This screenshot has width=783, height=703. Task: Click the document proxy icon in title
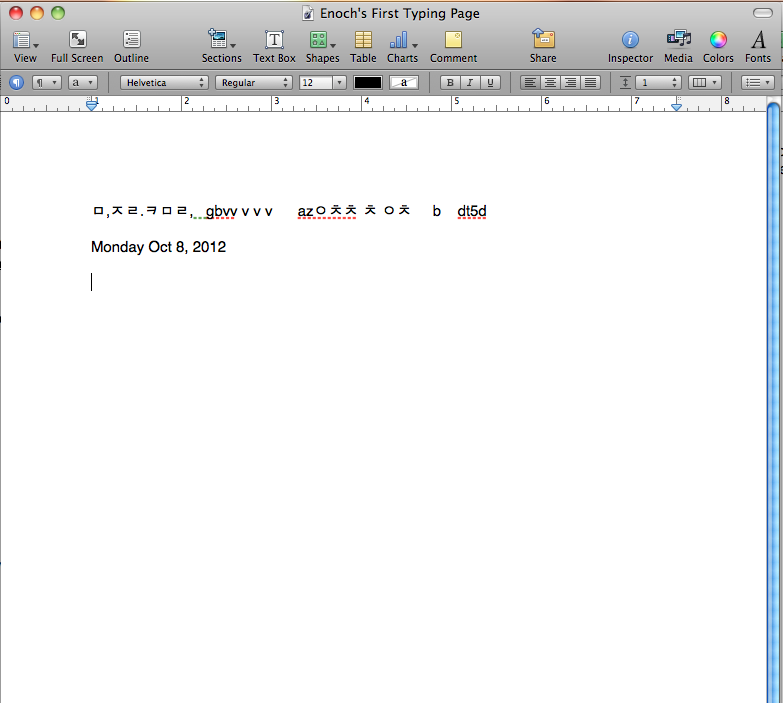click(308, 13)
